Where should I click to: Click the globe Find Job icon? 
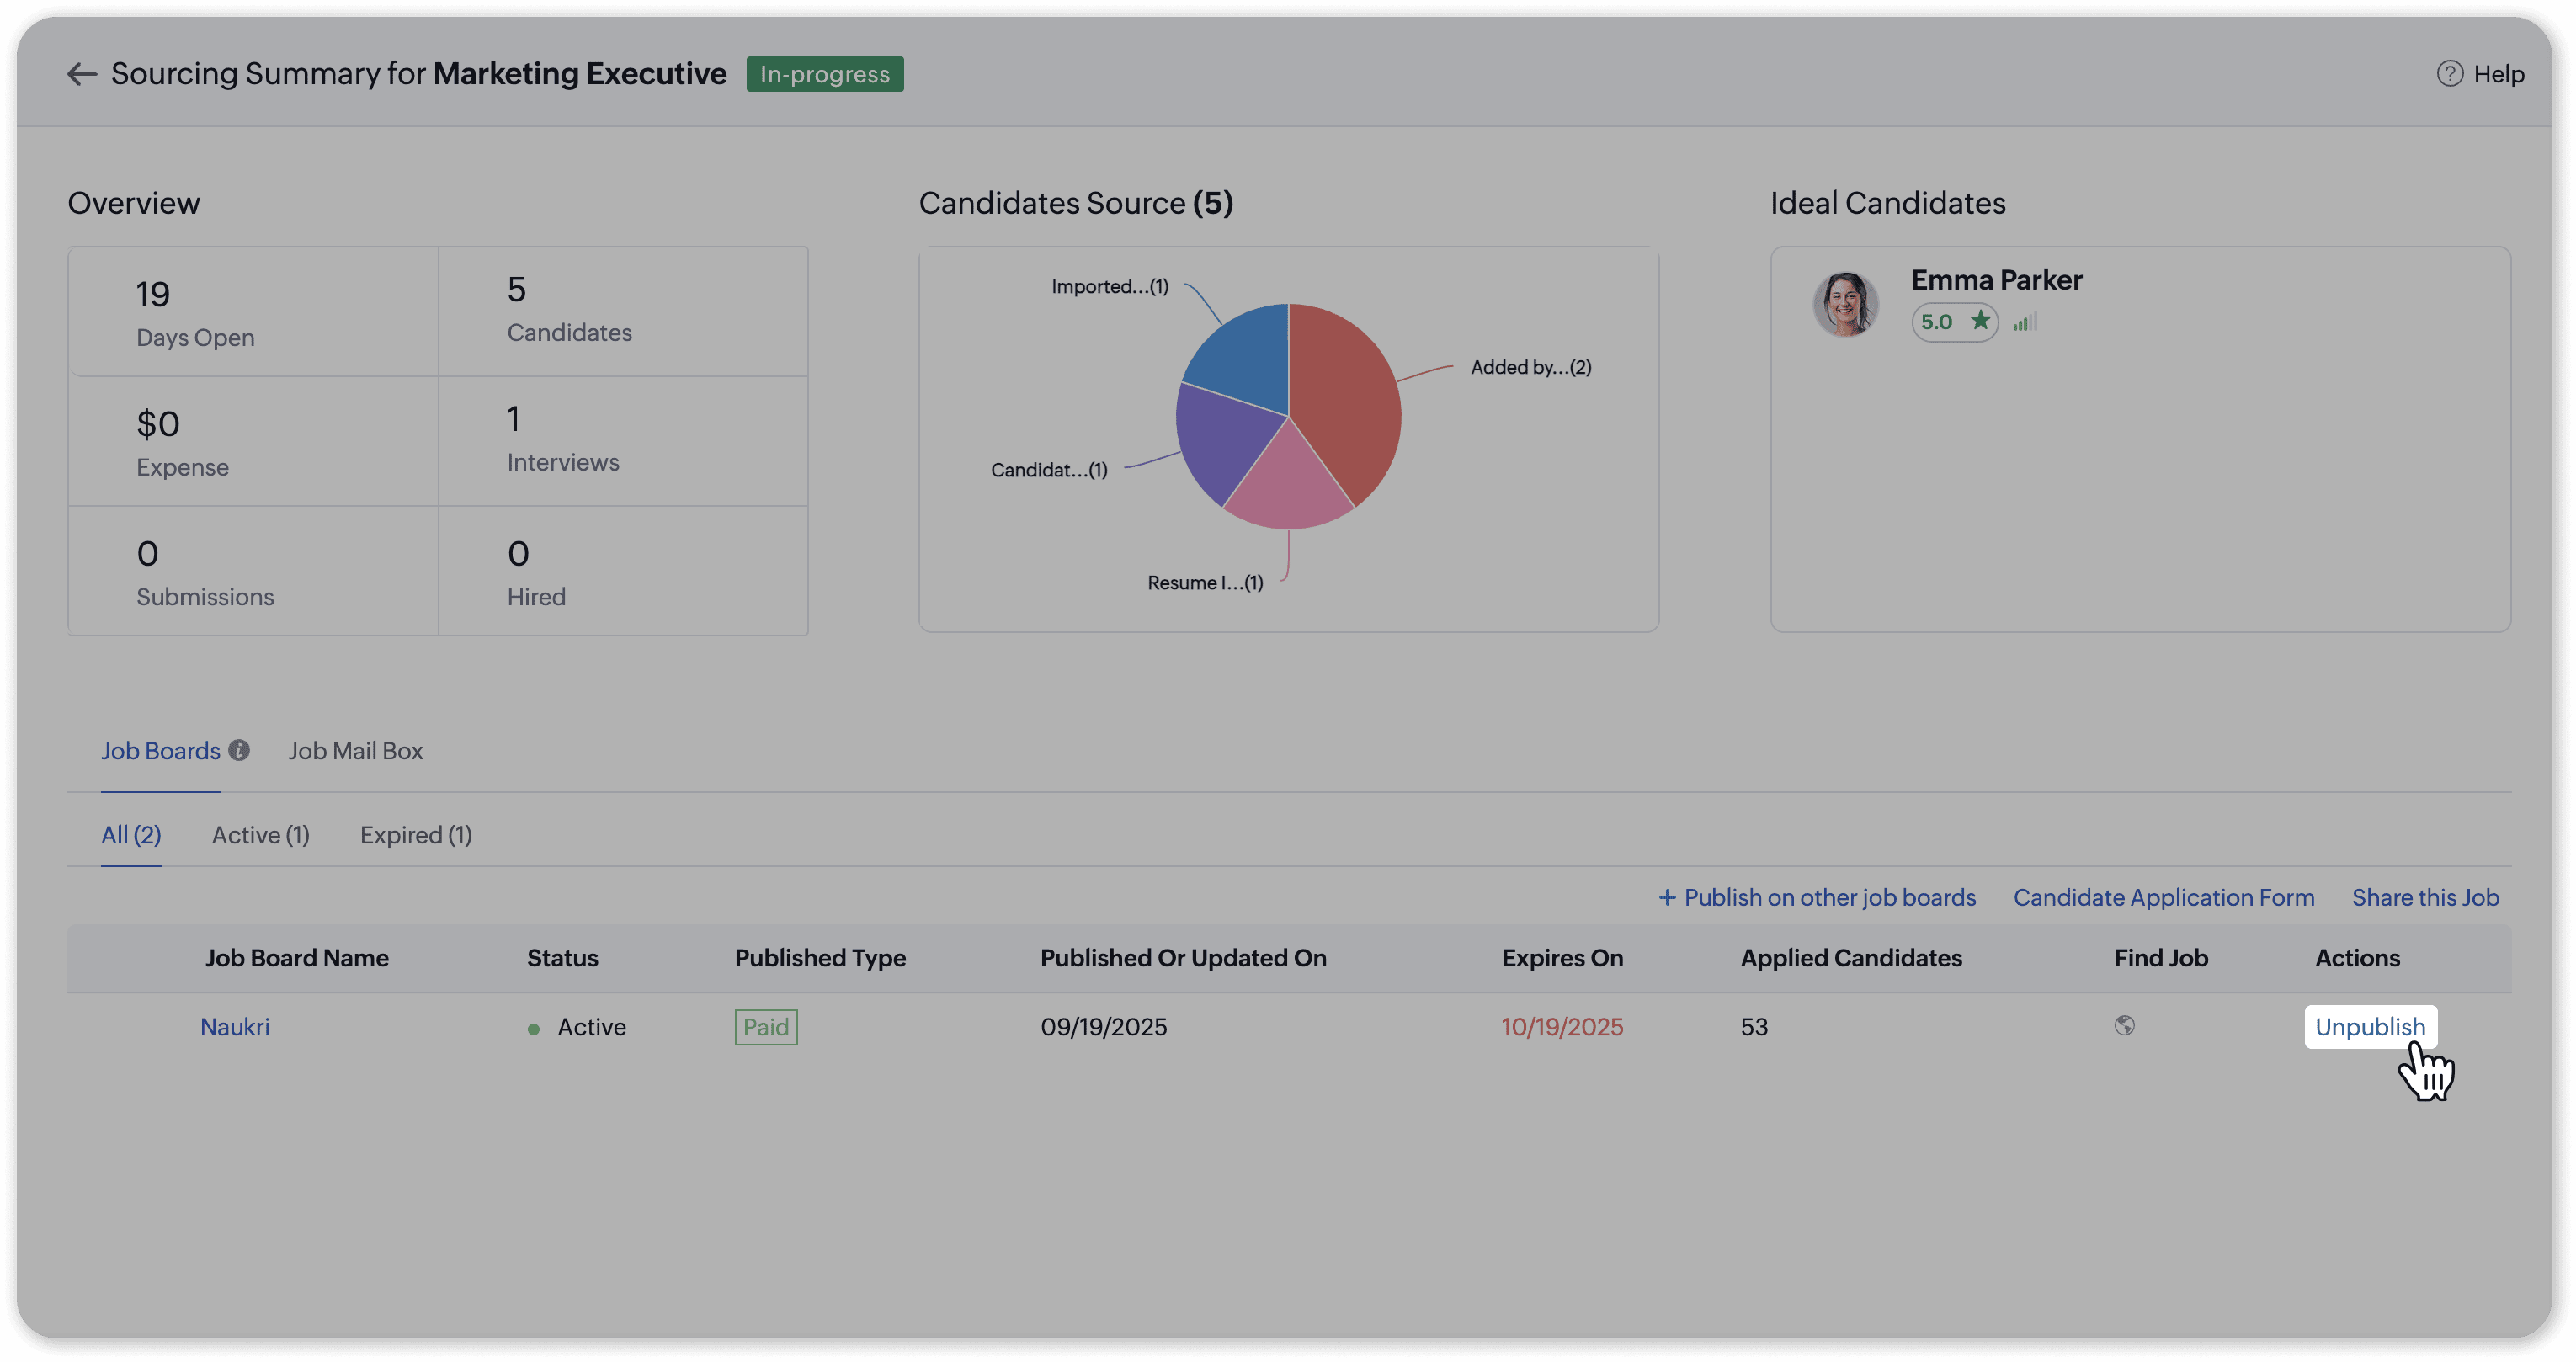pos(2124,1026)
